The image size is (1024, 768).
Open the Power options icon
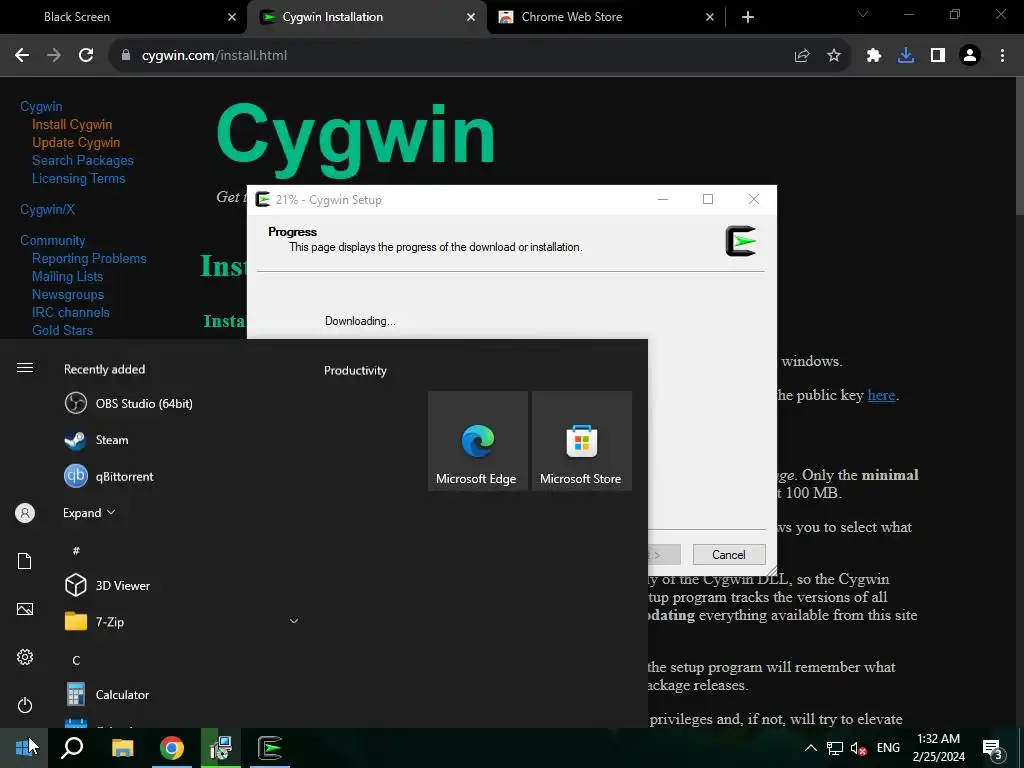(25, 705)
